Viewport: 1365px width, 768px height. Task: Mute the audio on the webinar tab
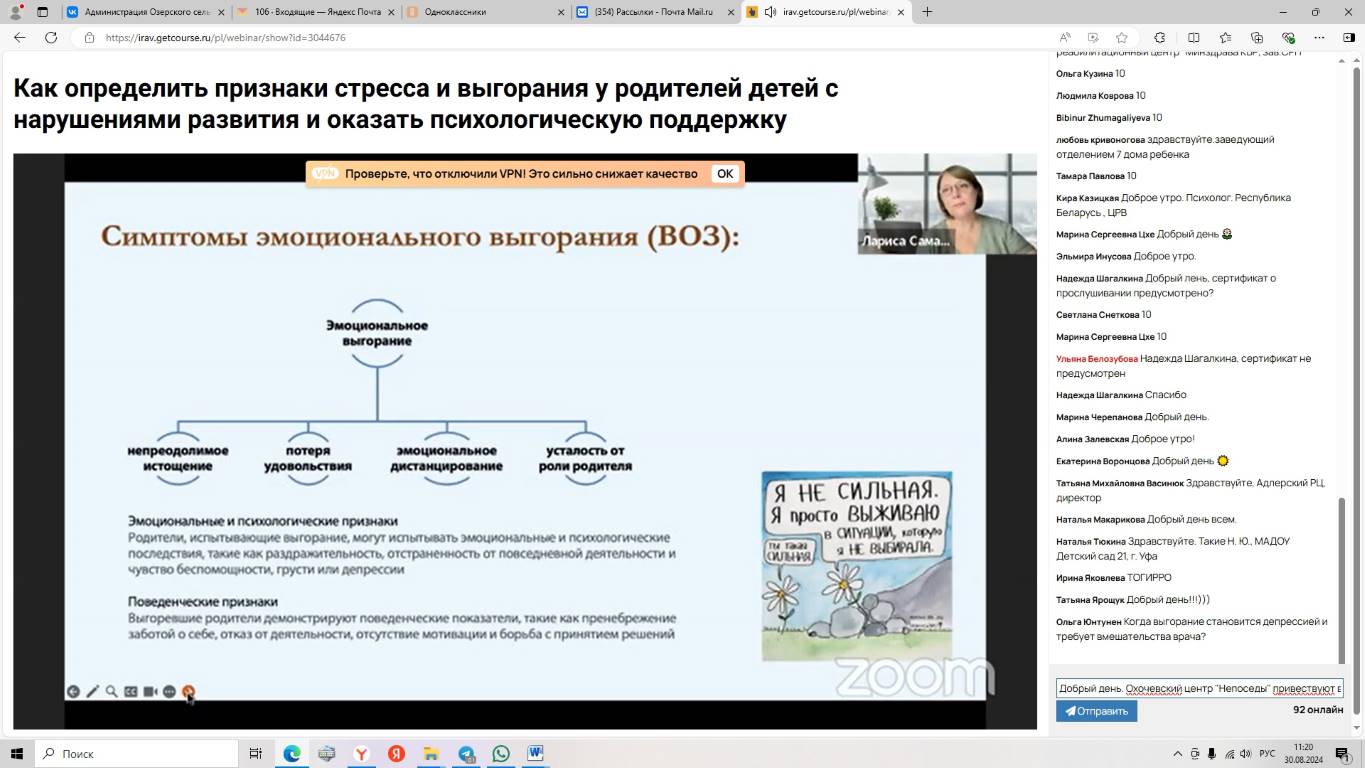[770, 12]
